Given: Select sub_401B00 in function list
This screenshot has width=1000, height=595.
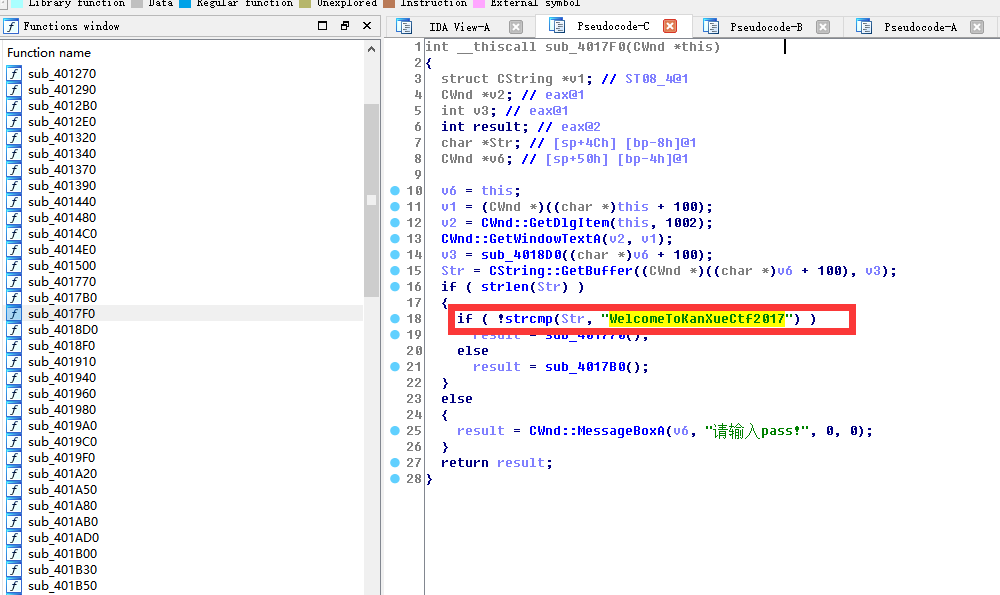Looking at the screenshot, I should point(62,554).
